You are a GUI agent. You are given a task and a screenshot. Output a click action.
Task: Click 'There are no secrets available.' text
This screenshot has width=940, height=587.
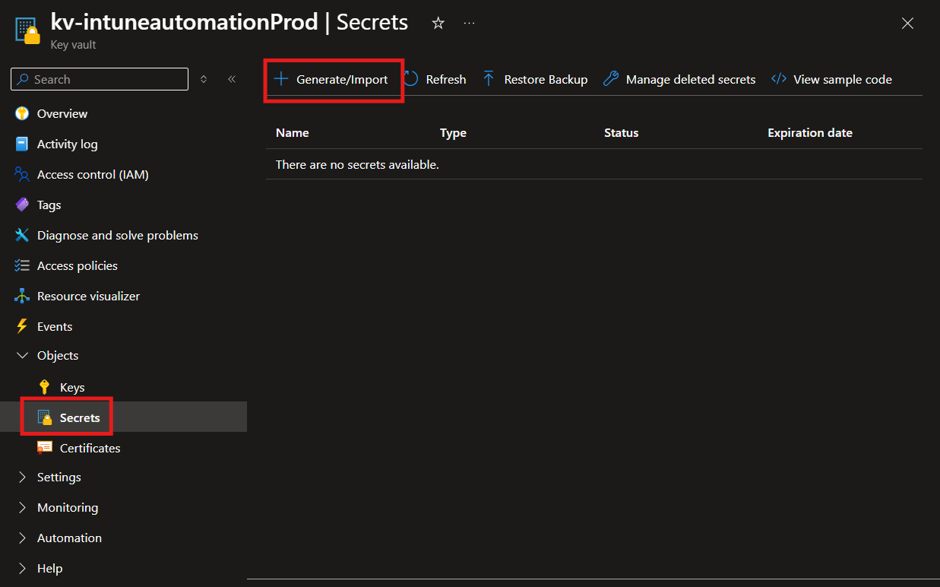(357, 164)
